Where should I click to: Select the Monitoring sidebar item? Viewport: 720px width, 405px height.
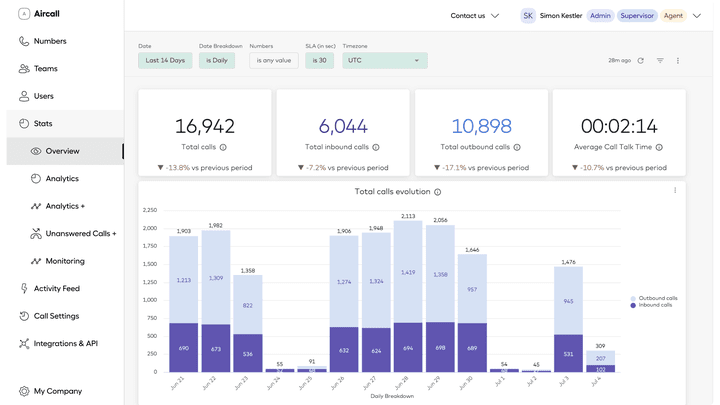click(x=65, y=261)
